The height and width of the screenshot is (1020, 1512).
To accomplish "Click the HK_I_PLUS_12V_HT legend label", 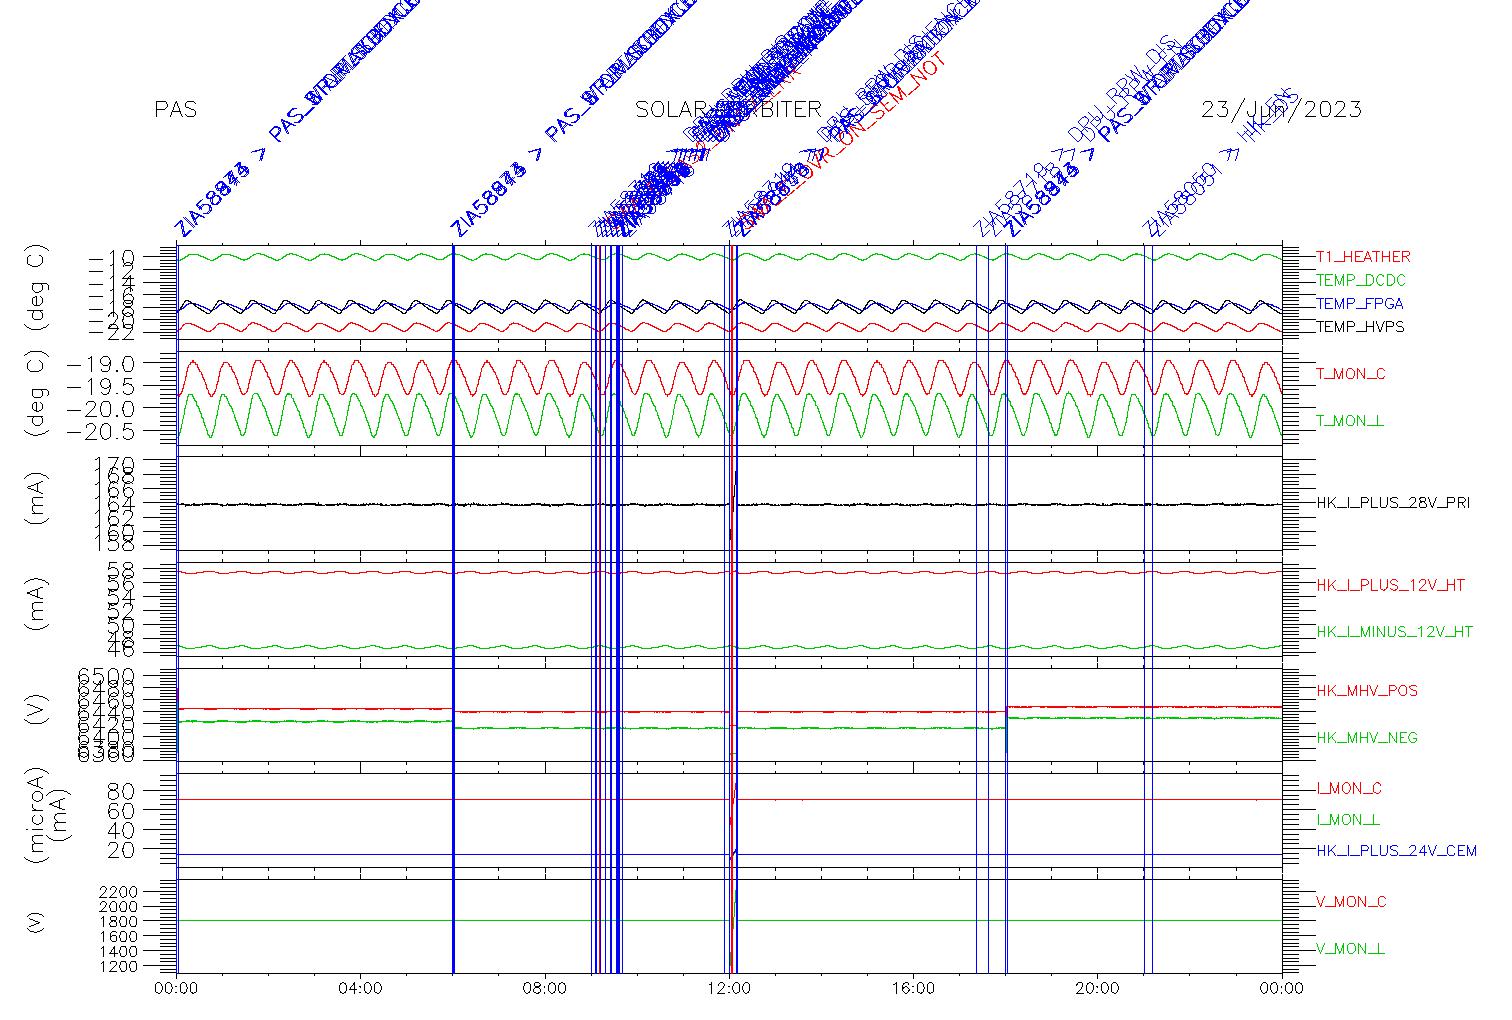I will click(x=1391, y=585).
